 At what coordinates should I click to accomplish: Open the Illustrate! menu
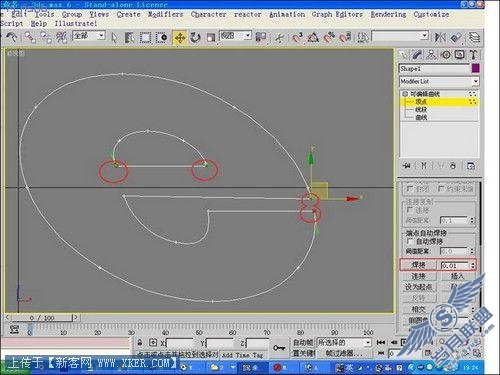[x=76, y=24]
